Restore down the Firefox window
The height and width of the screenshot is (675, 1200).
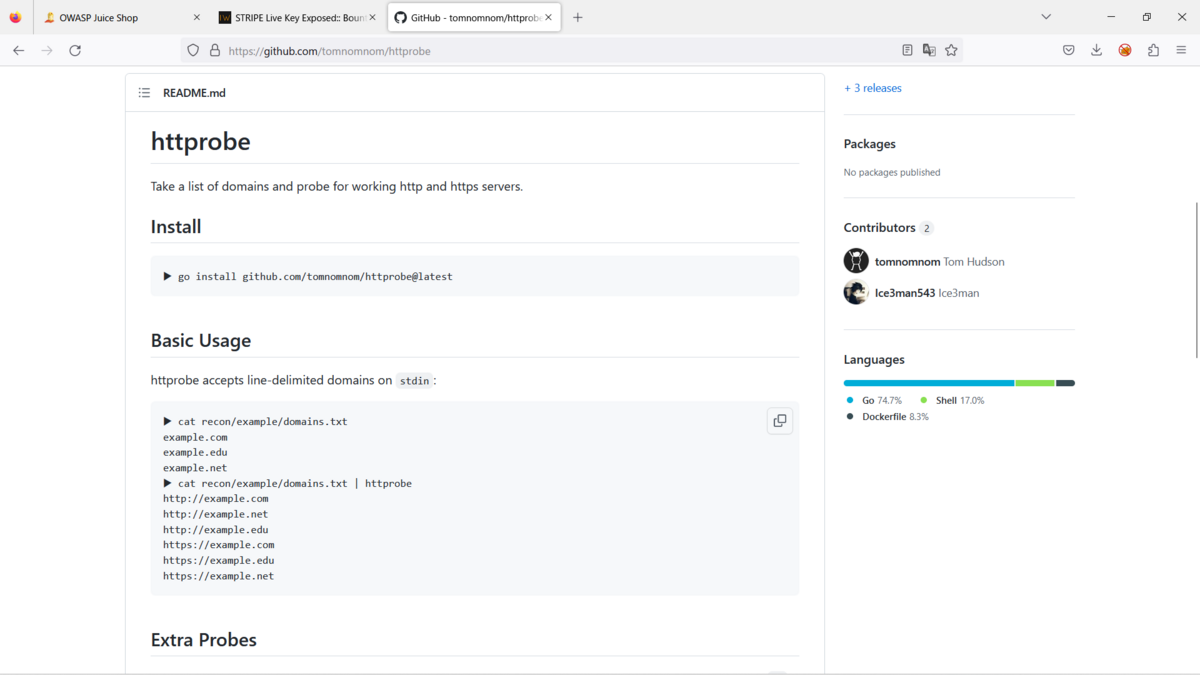point(1147,17)
